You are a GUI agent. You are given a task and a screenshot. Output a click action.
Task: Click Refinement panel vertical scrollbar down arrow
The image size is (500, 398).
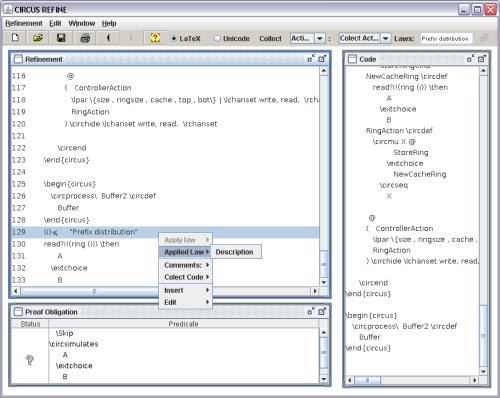(x=324, y=282)
